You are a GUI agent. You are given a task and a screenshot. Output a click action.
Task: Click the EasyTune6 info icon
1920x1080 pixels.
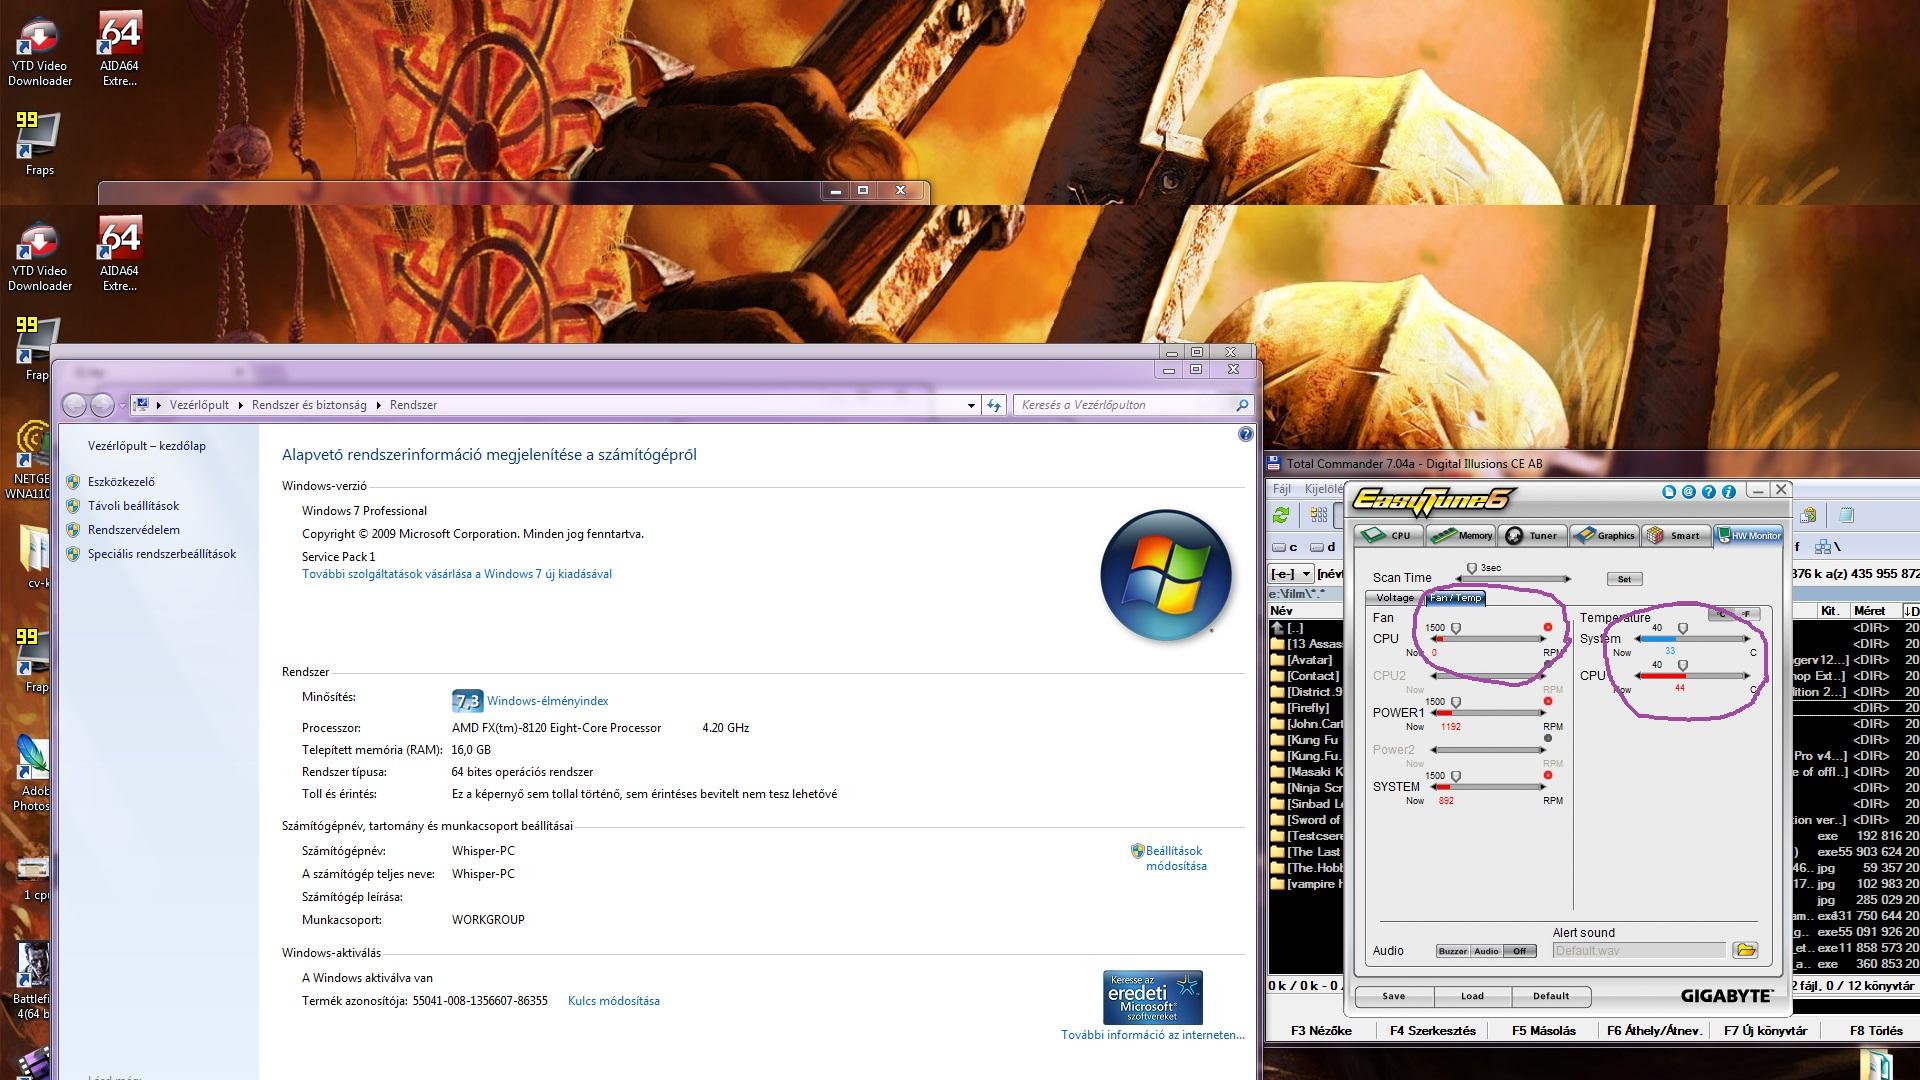pos(1729,492)
